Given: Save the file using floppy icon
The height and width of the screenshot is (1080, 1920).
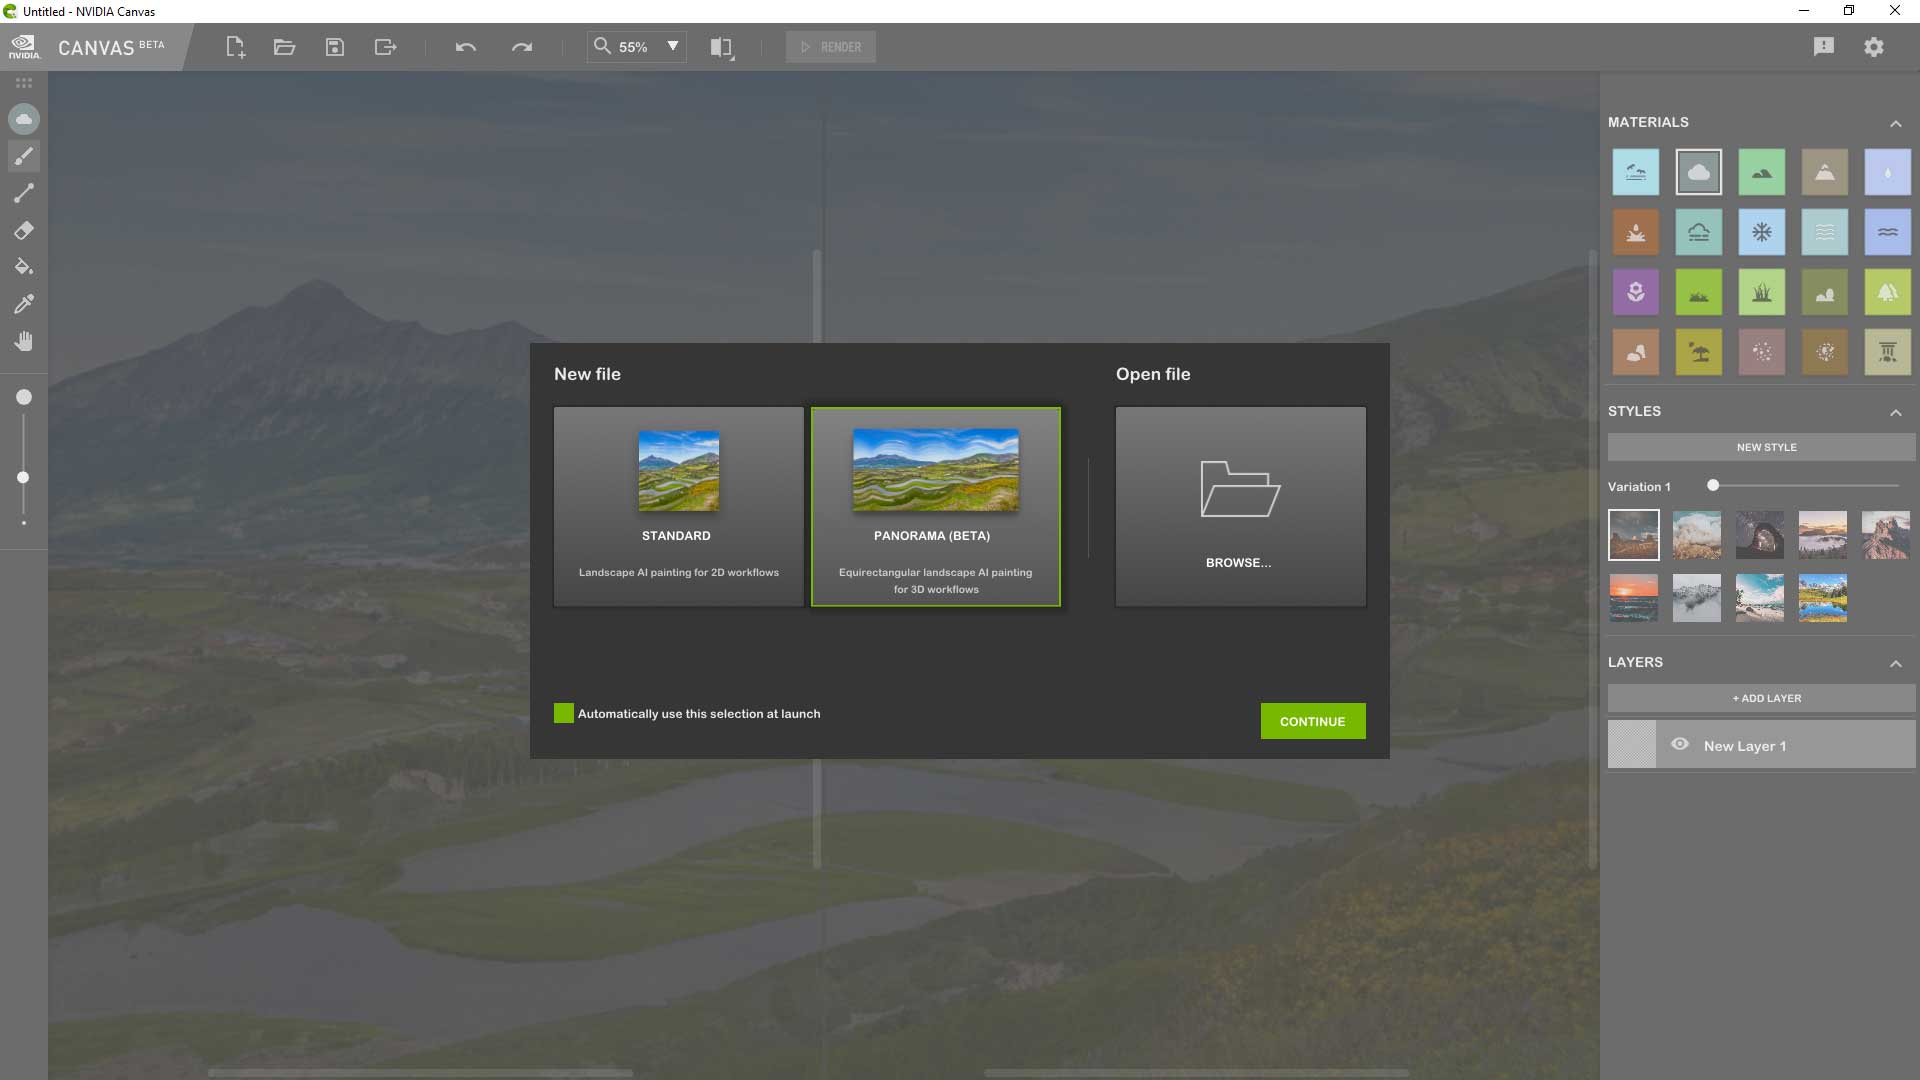Looking at the screenshot, I should point(335,47).
